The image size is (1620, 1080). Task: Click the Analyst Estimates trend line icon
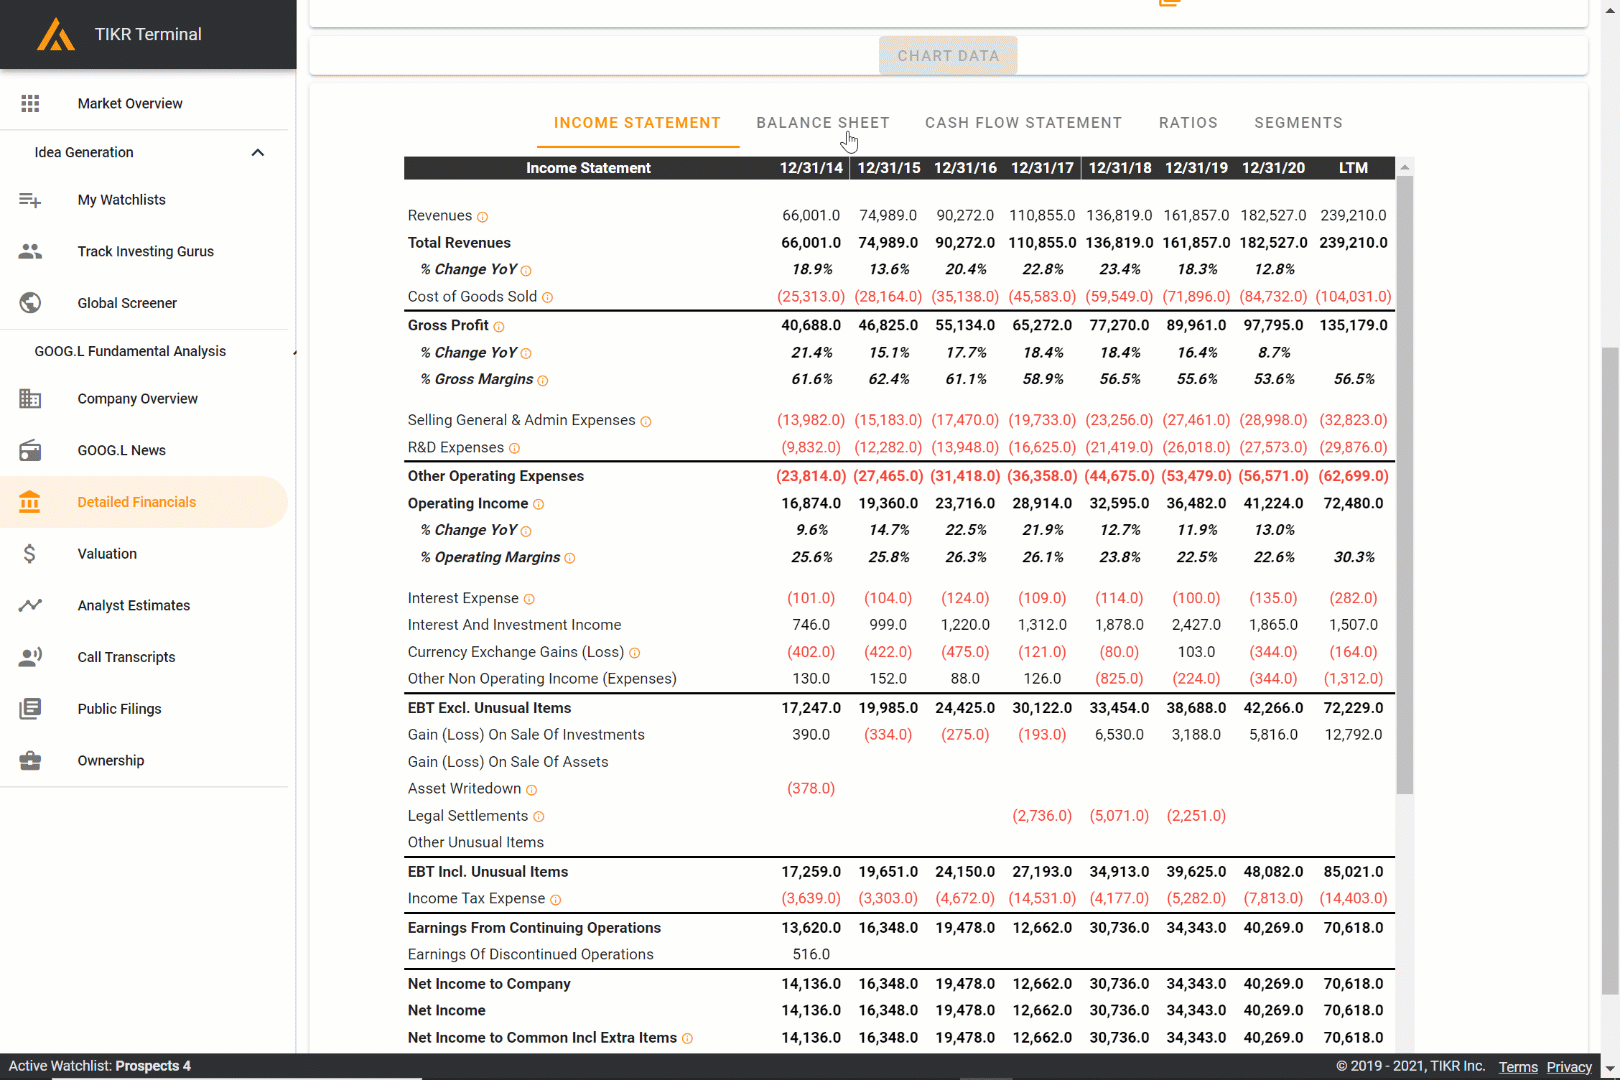(30, 605)
